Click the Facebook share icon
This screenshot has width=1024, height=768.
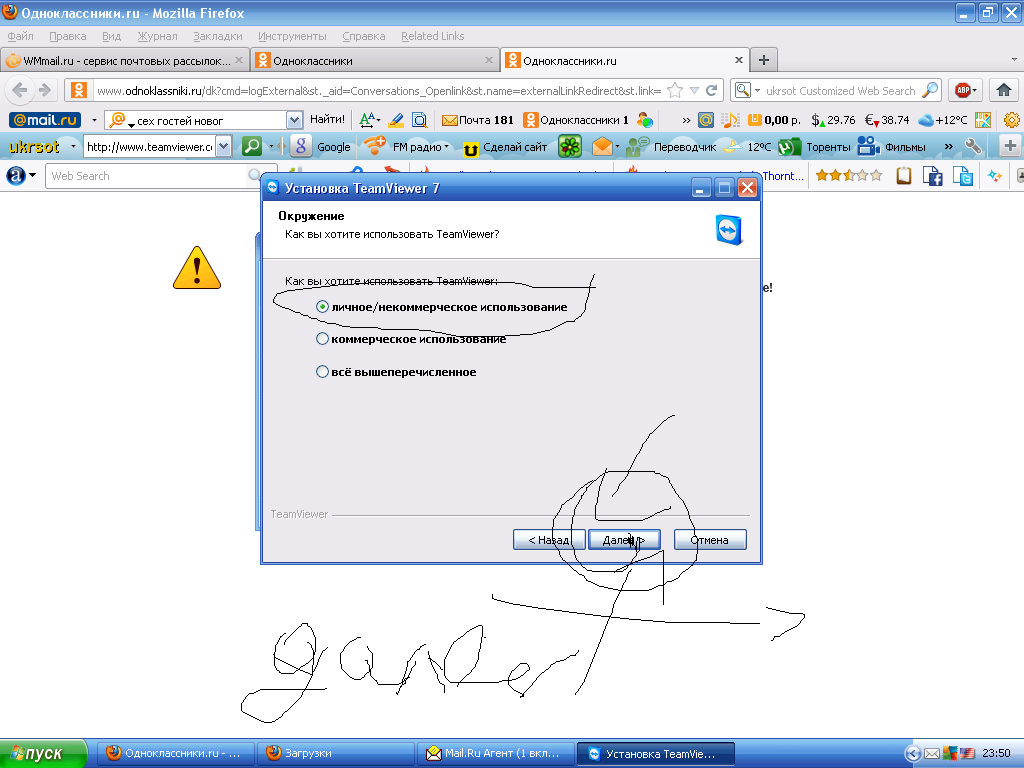point(933,176)
